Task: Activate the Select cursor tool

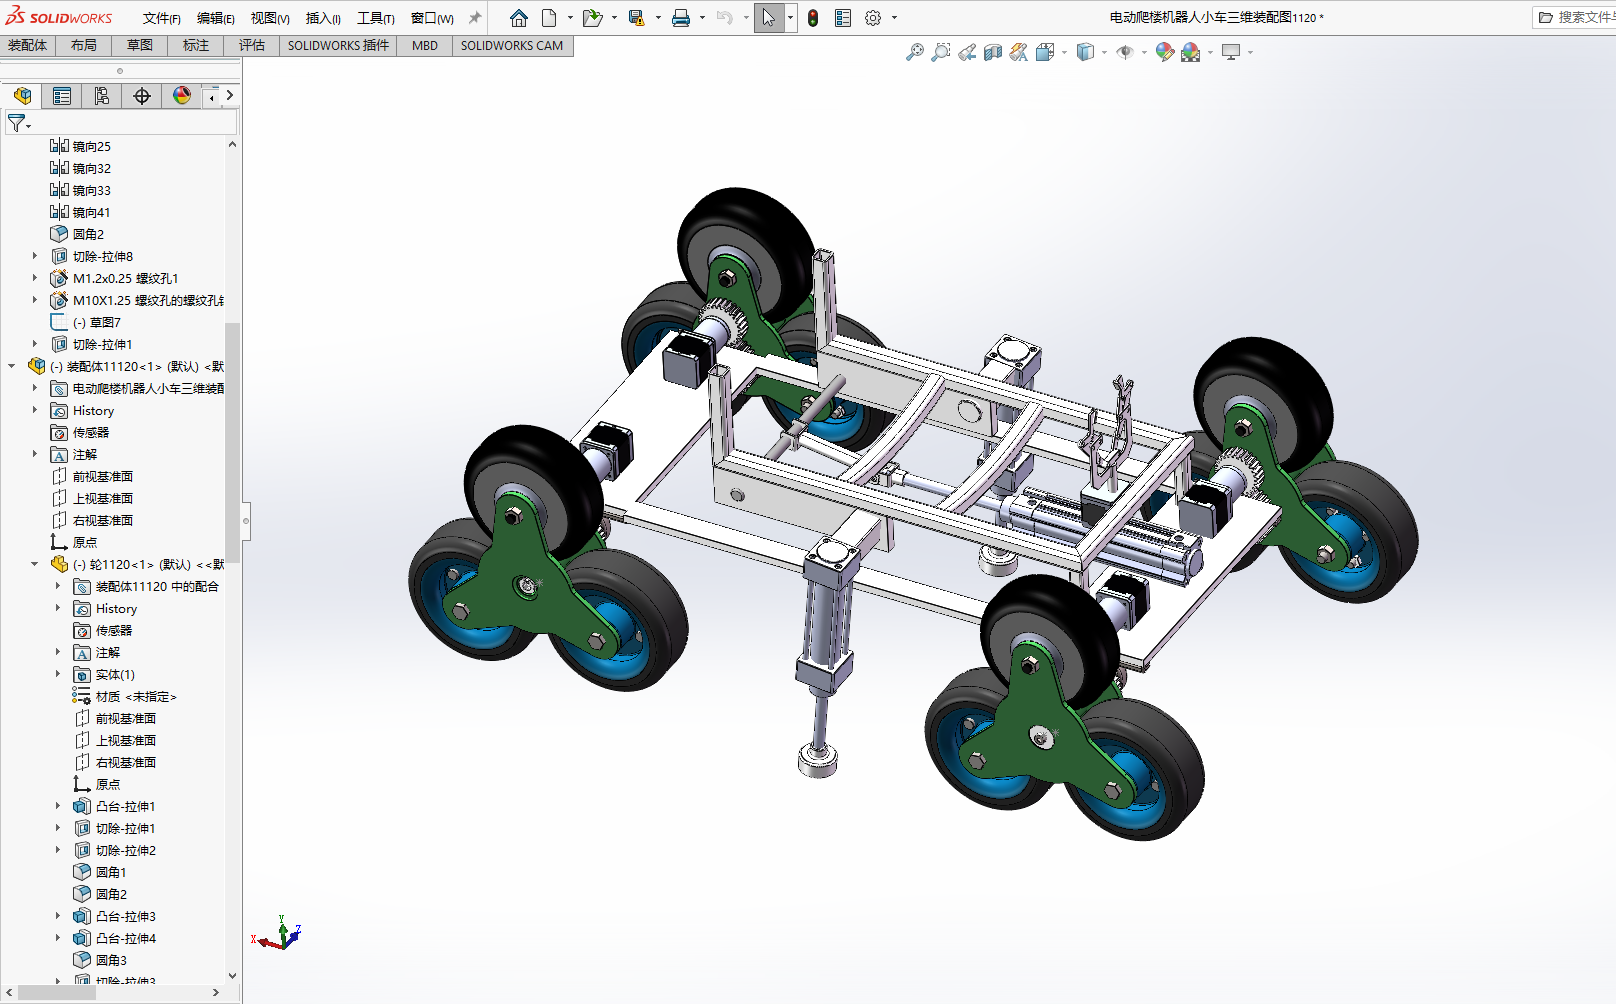Action: (769, 18)
